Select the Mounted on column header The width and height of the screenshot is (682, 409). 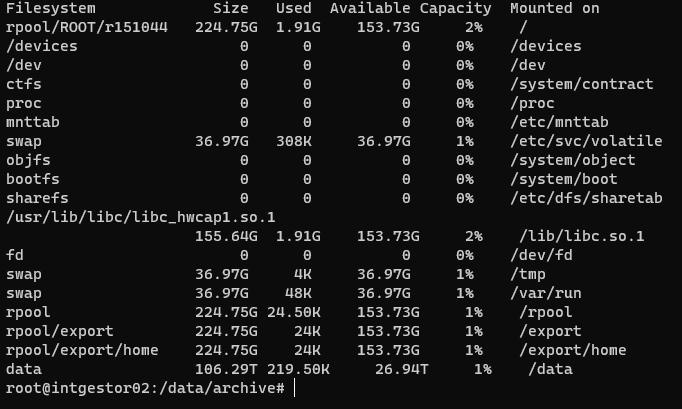point(555,8)
